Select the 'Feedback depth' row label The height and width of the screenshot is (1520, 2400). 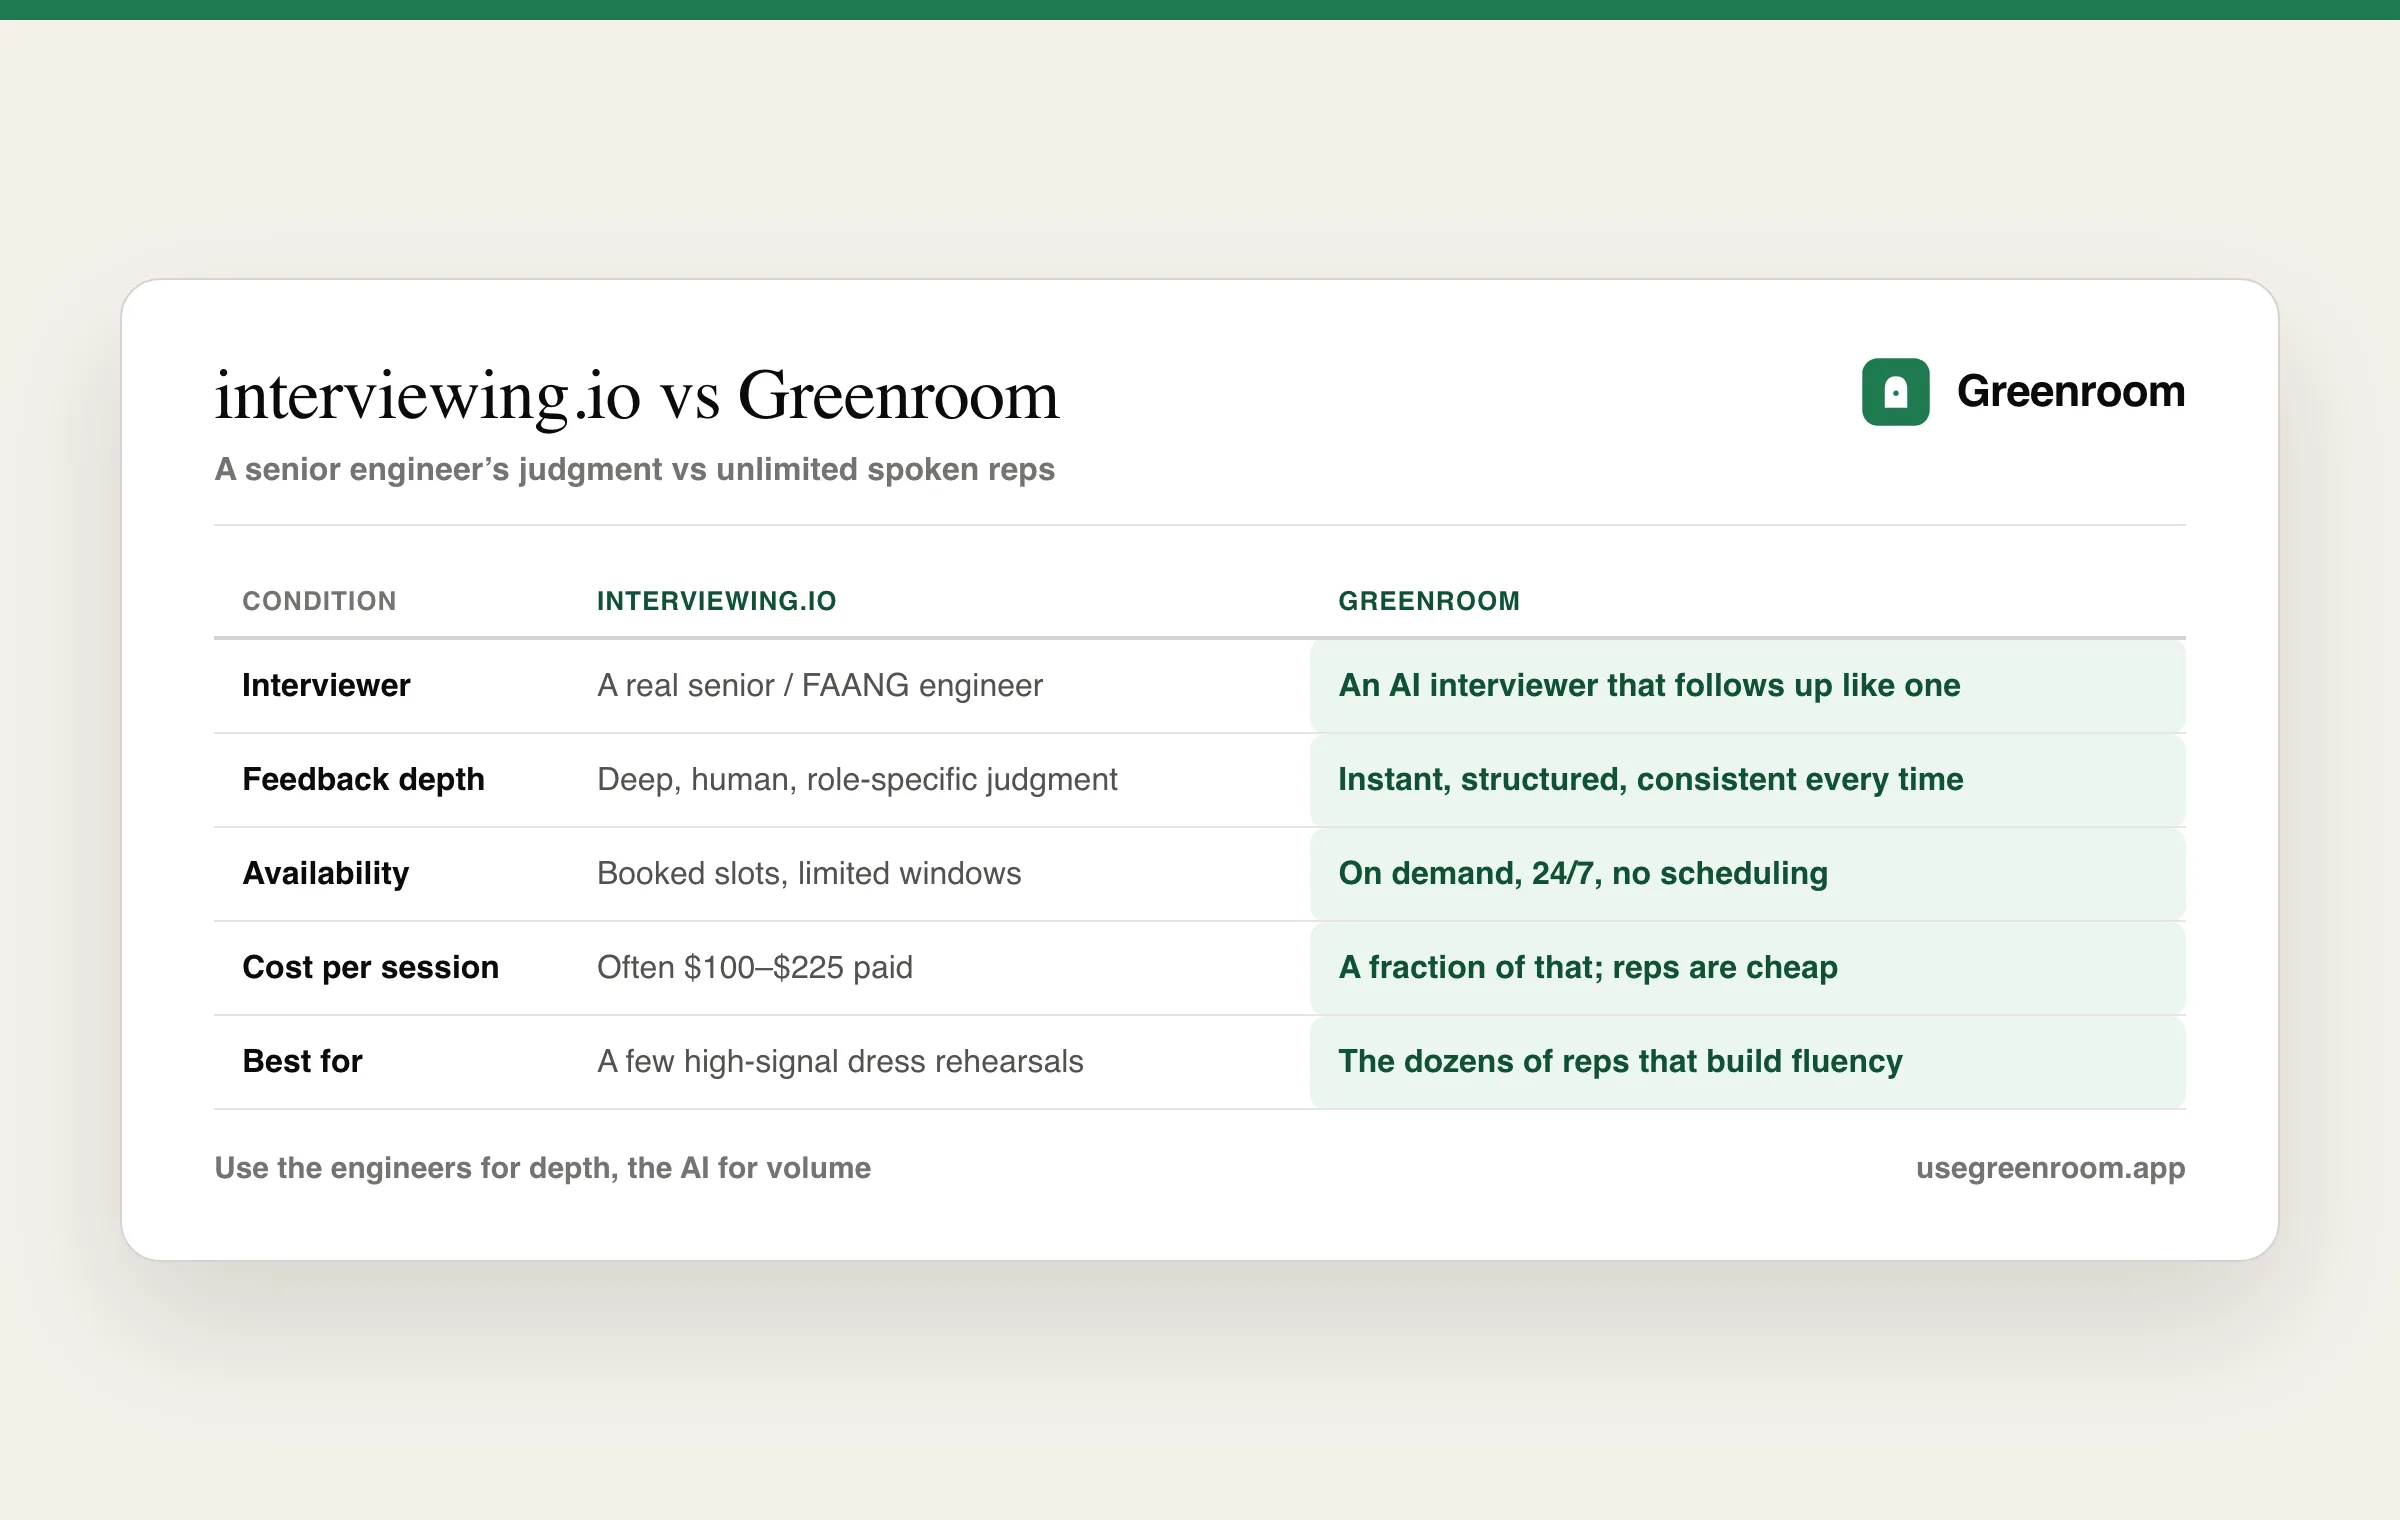point(363,779)
